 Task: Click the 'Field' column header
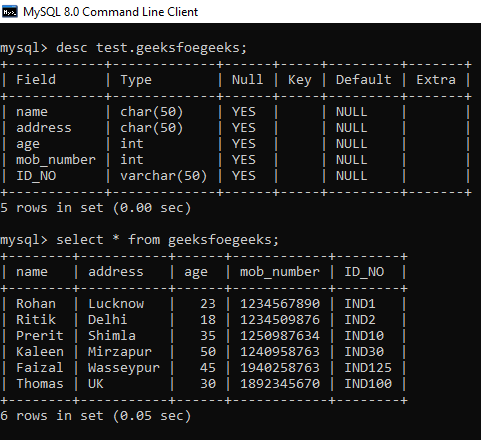tap(36, 80)
